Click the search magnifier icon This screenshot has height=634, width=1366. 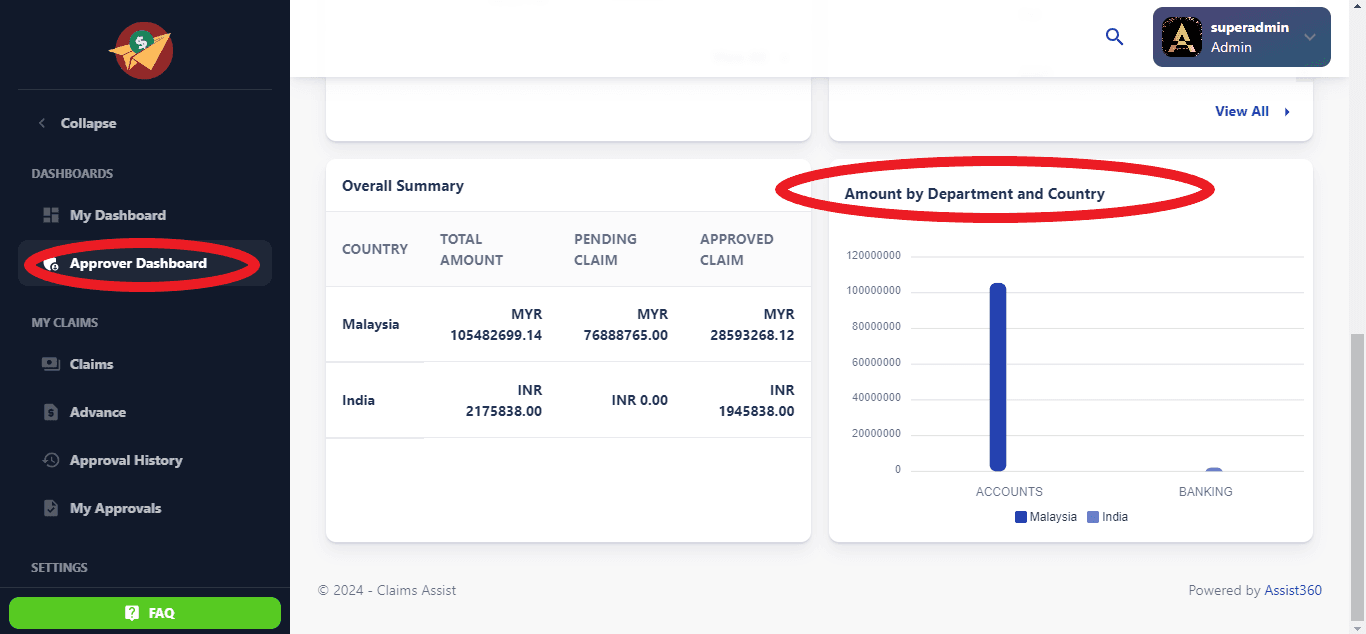pyautogui.click(x=1114, y=37)
